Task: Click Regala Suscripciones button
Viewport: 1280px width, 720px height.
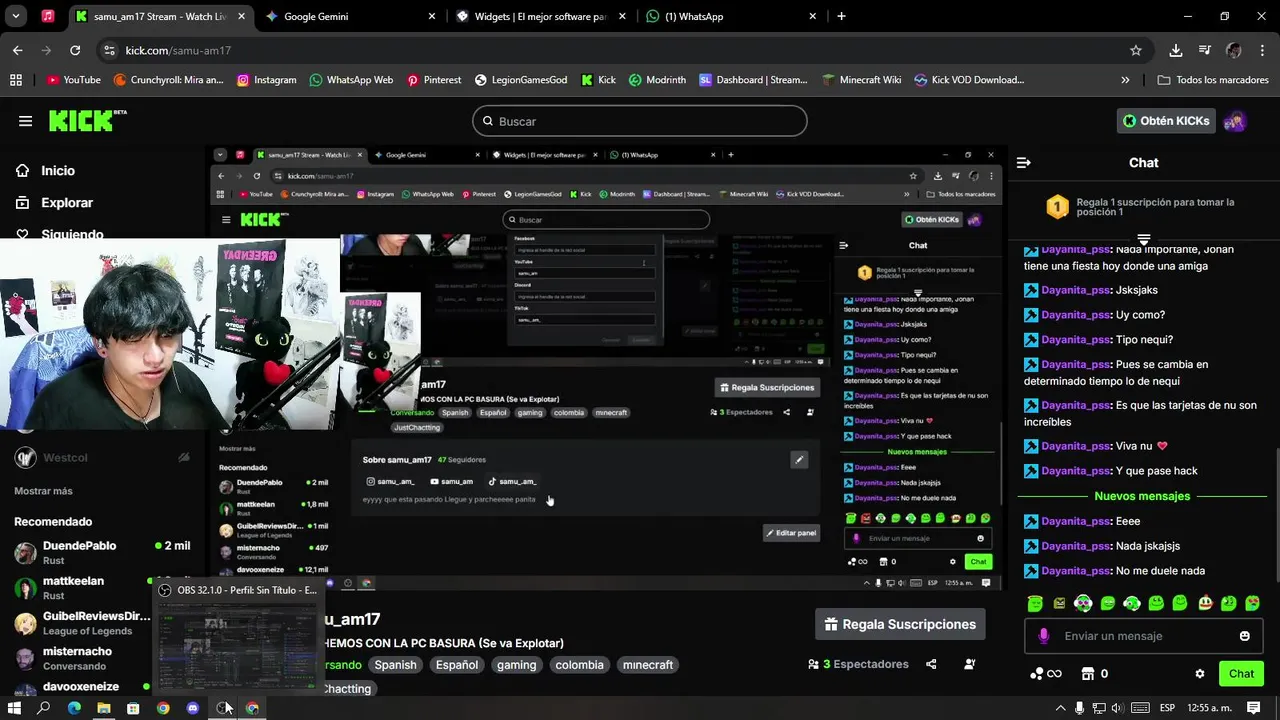Action: (900, 624)
